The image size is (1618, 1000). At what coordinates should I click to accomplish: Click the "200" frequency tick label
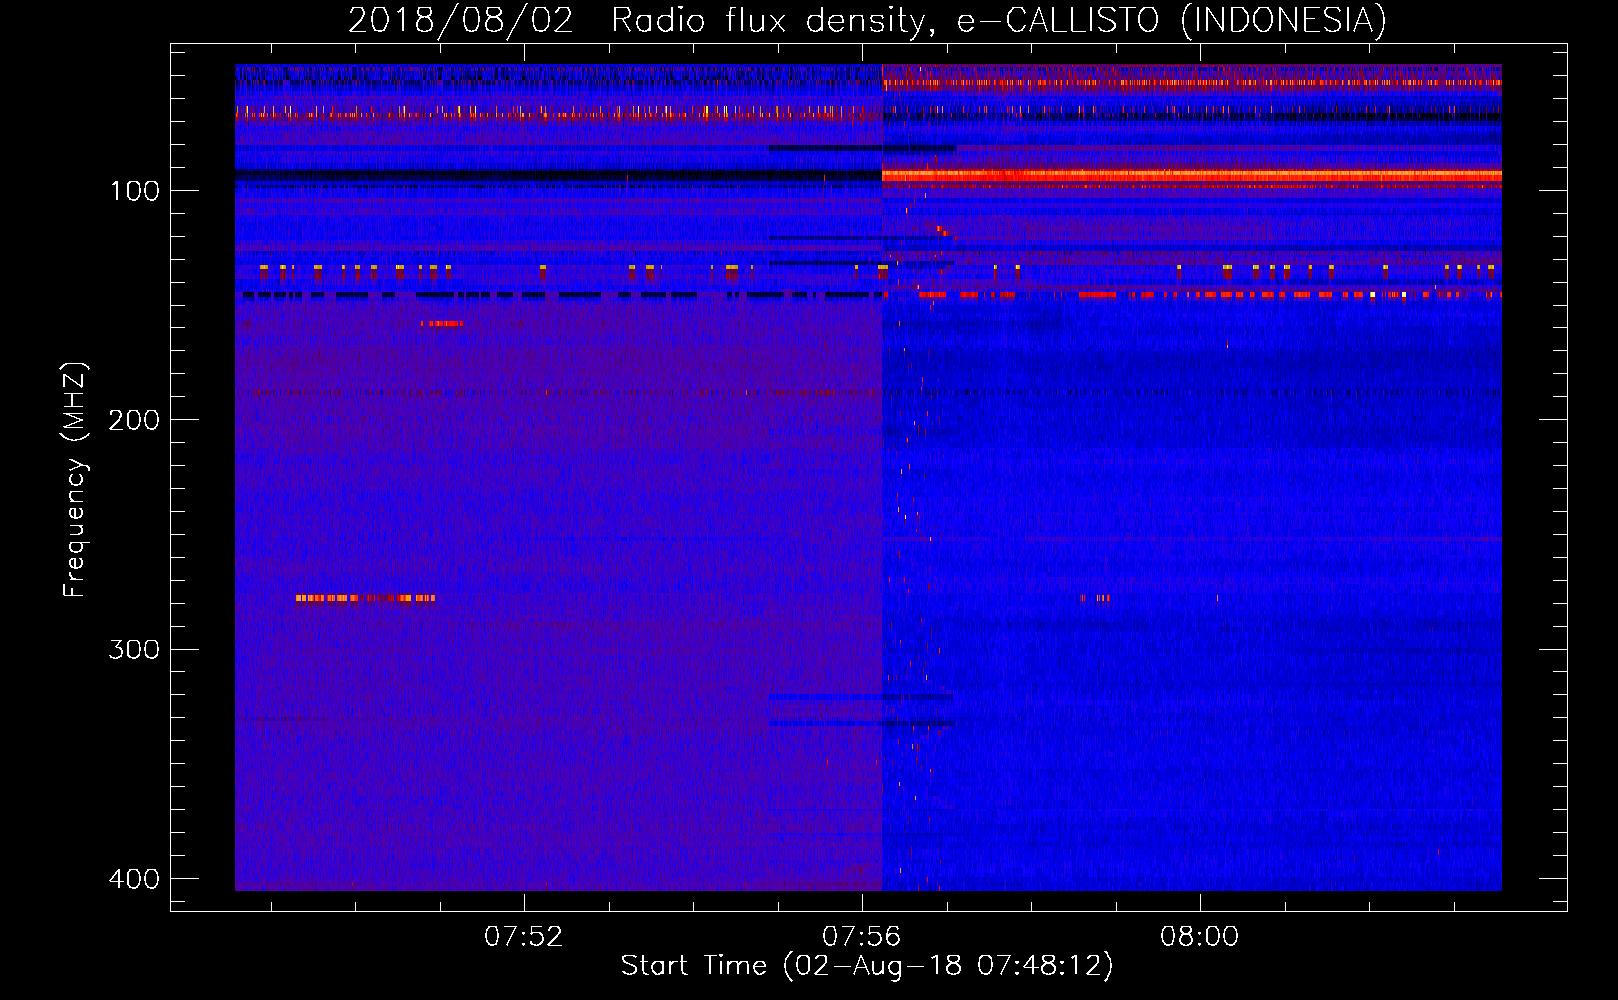tap(134, 420)
